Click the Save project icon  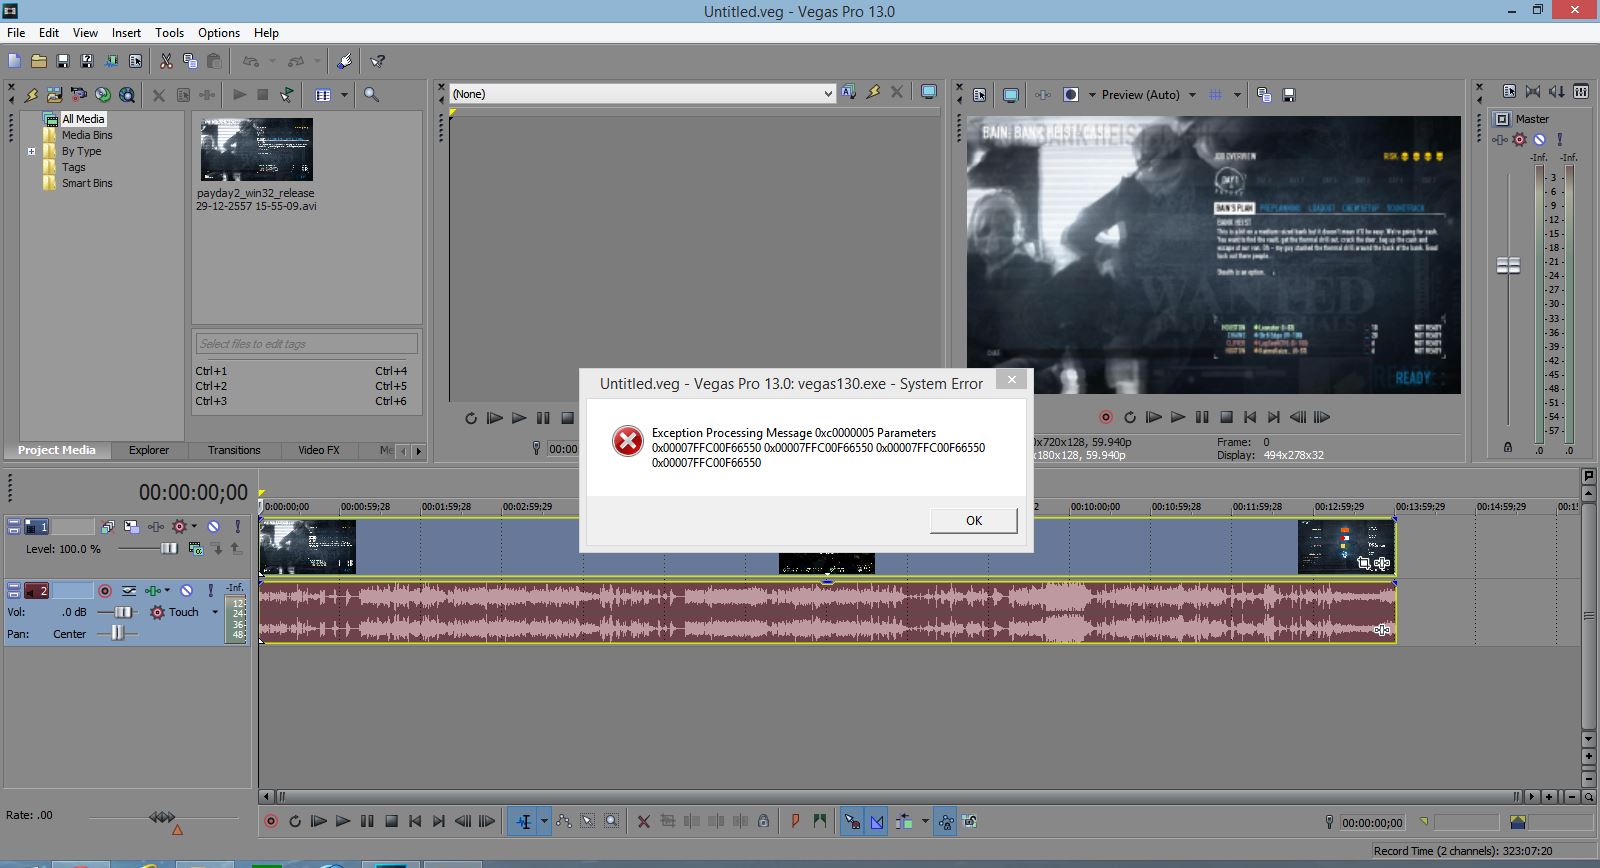[x=63, y=61]
